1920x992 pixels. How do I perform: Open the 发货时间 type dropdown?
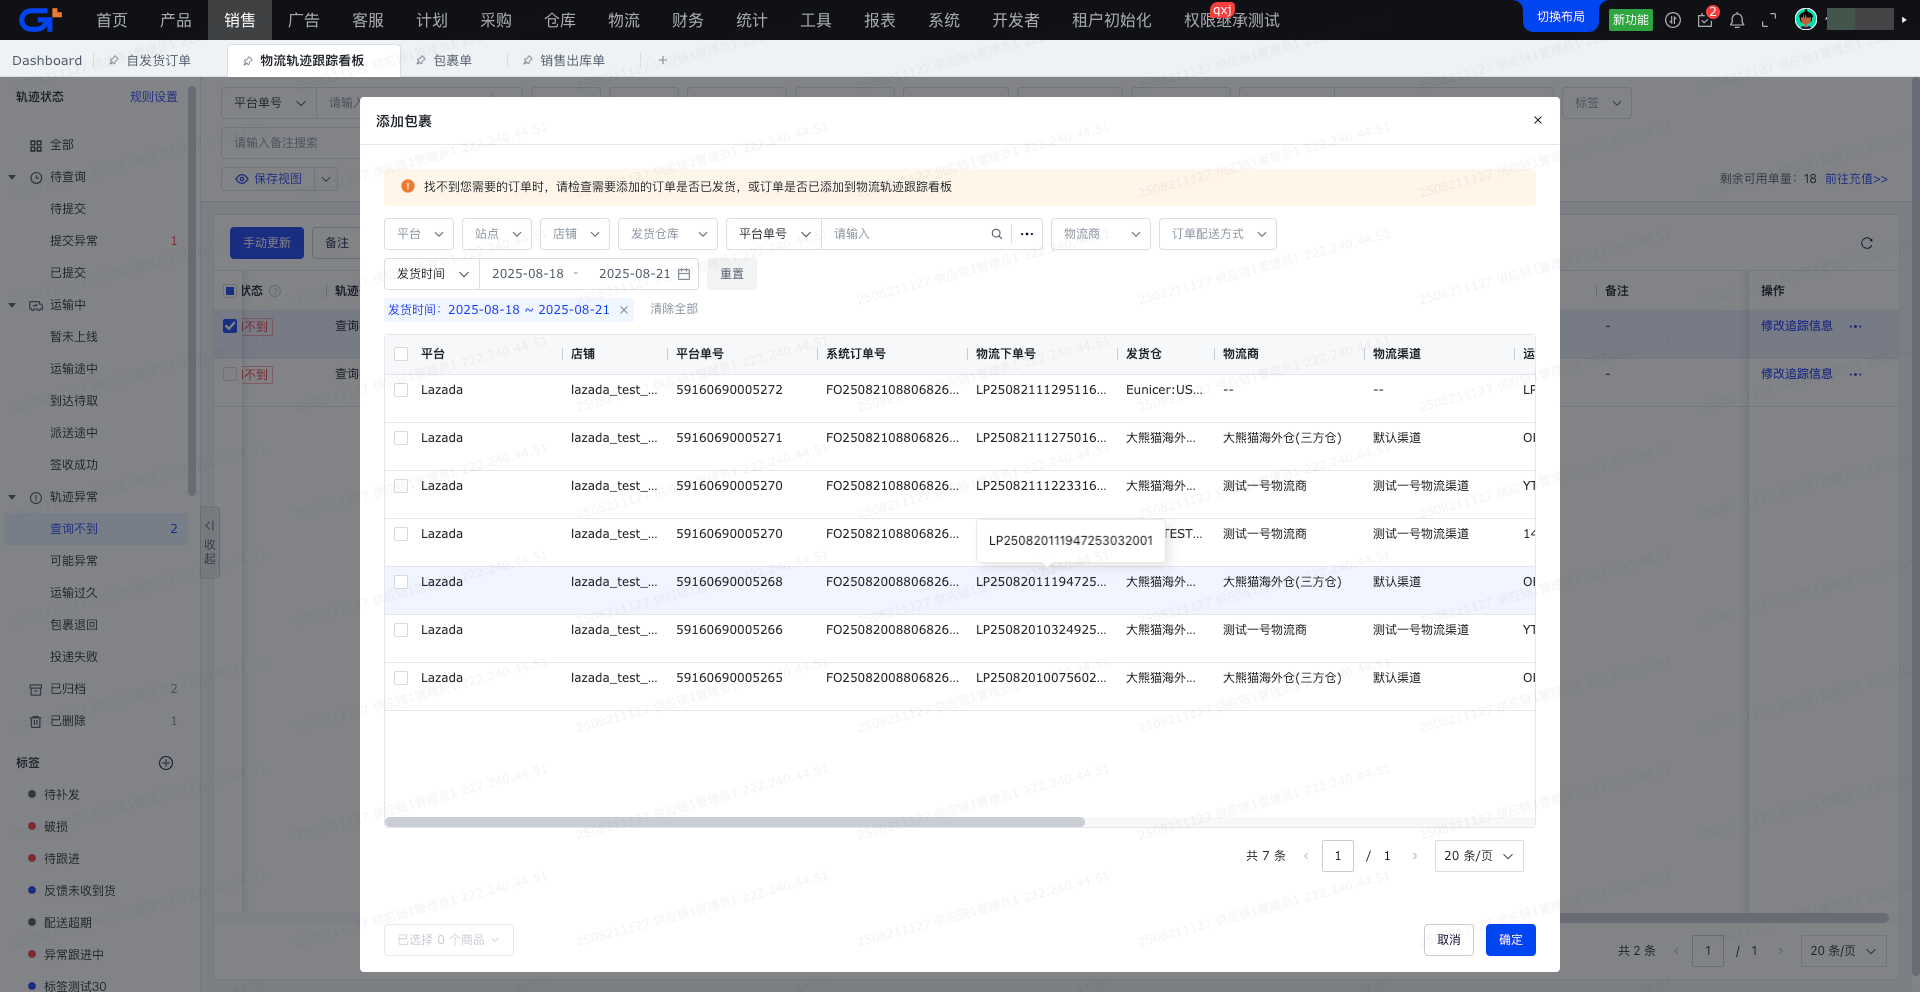(x=432, y=274)
